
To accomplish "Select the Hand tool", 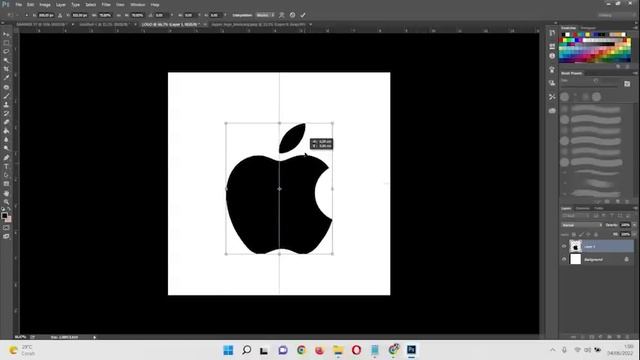I will (x=6, y=193).
